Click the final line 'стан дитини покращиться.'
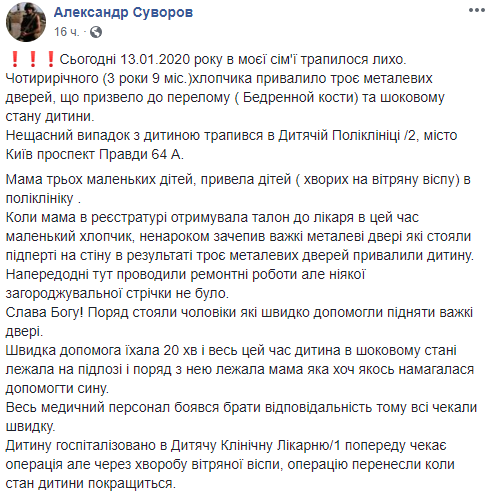The height and width of the screenshot is (500, 492). click(90, 484)
